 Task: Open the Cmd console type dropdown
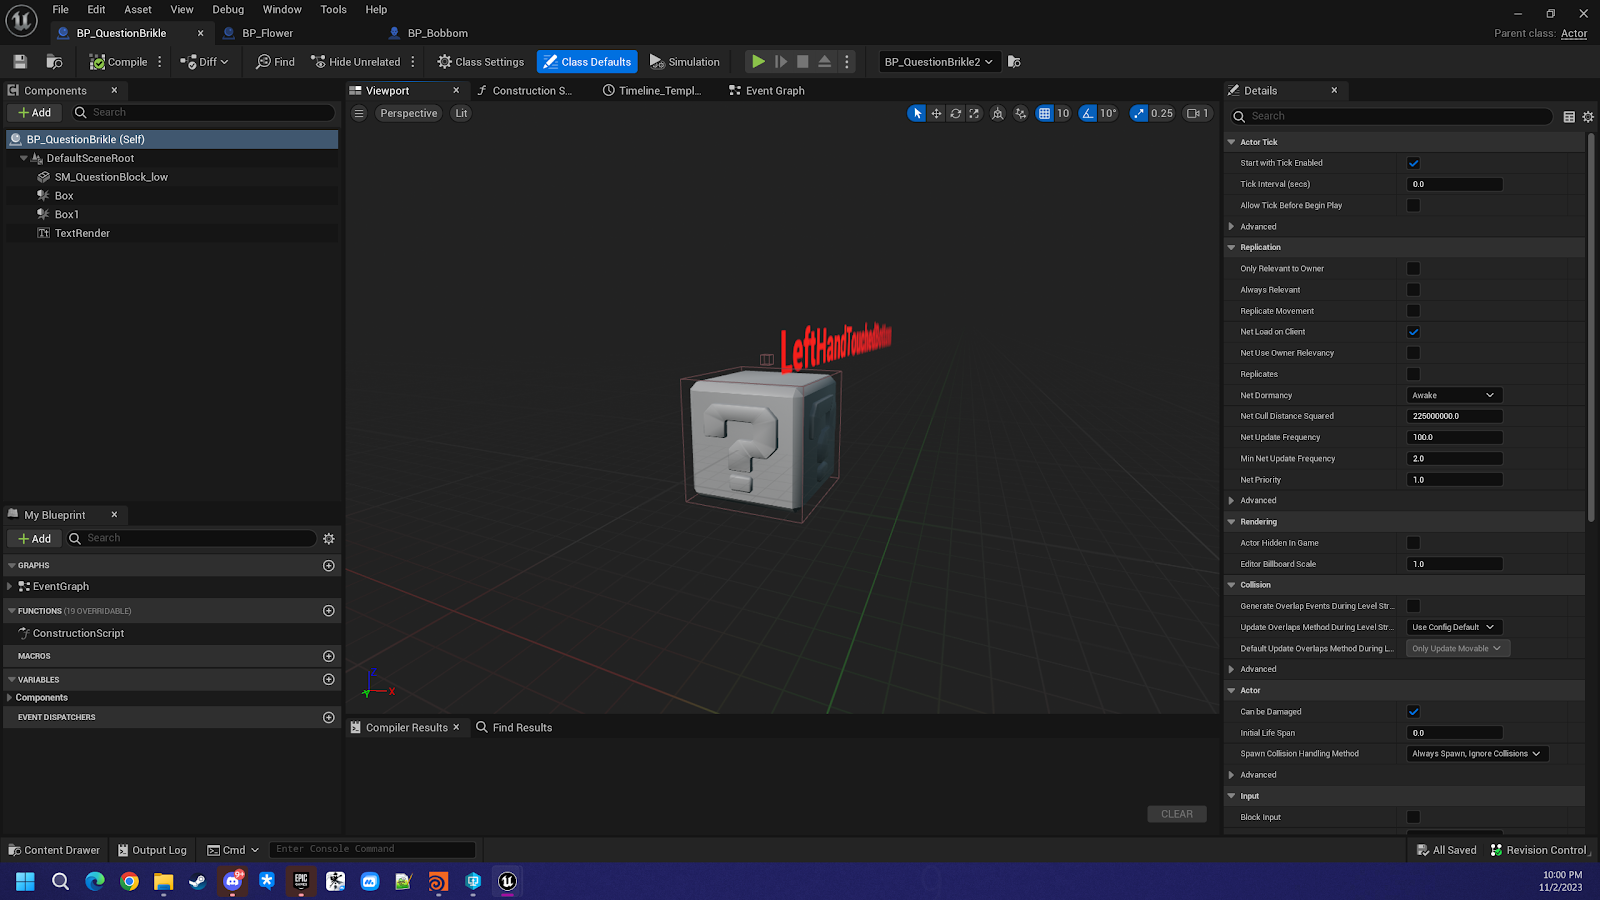(234, 850)
